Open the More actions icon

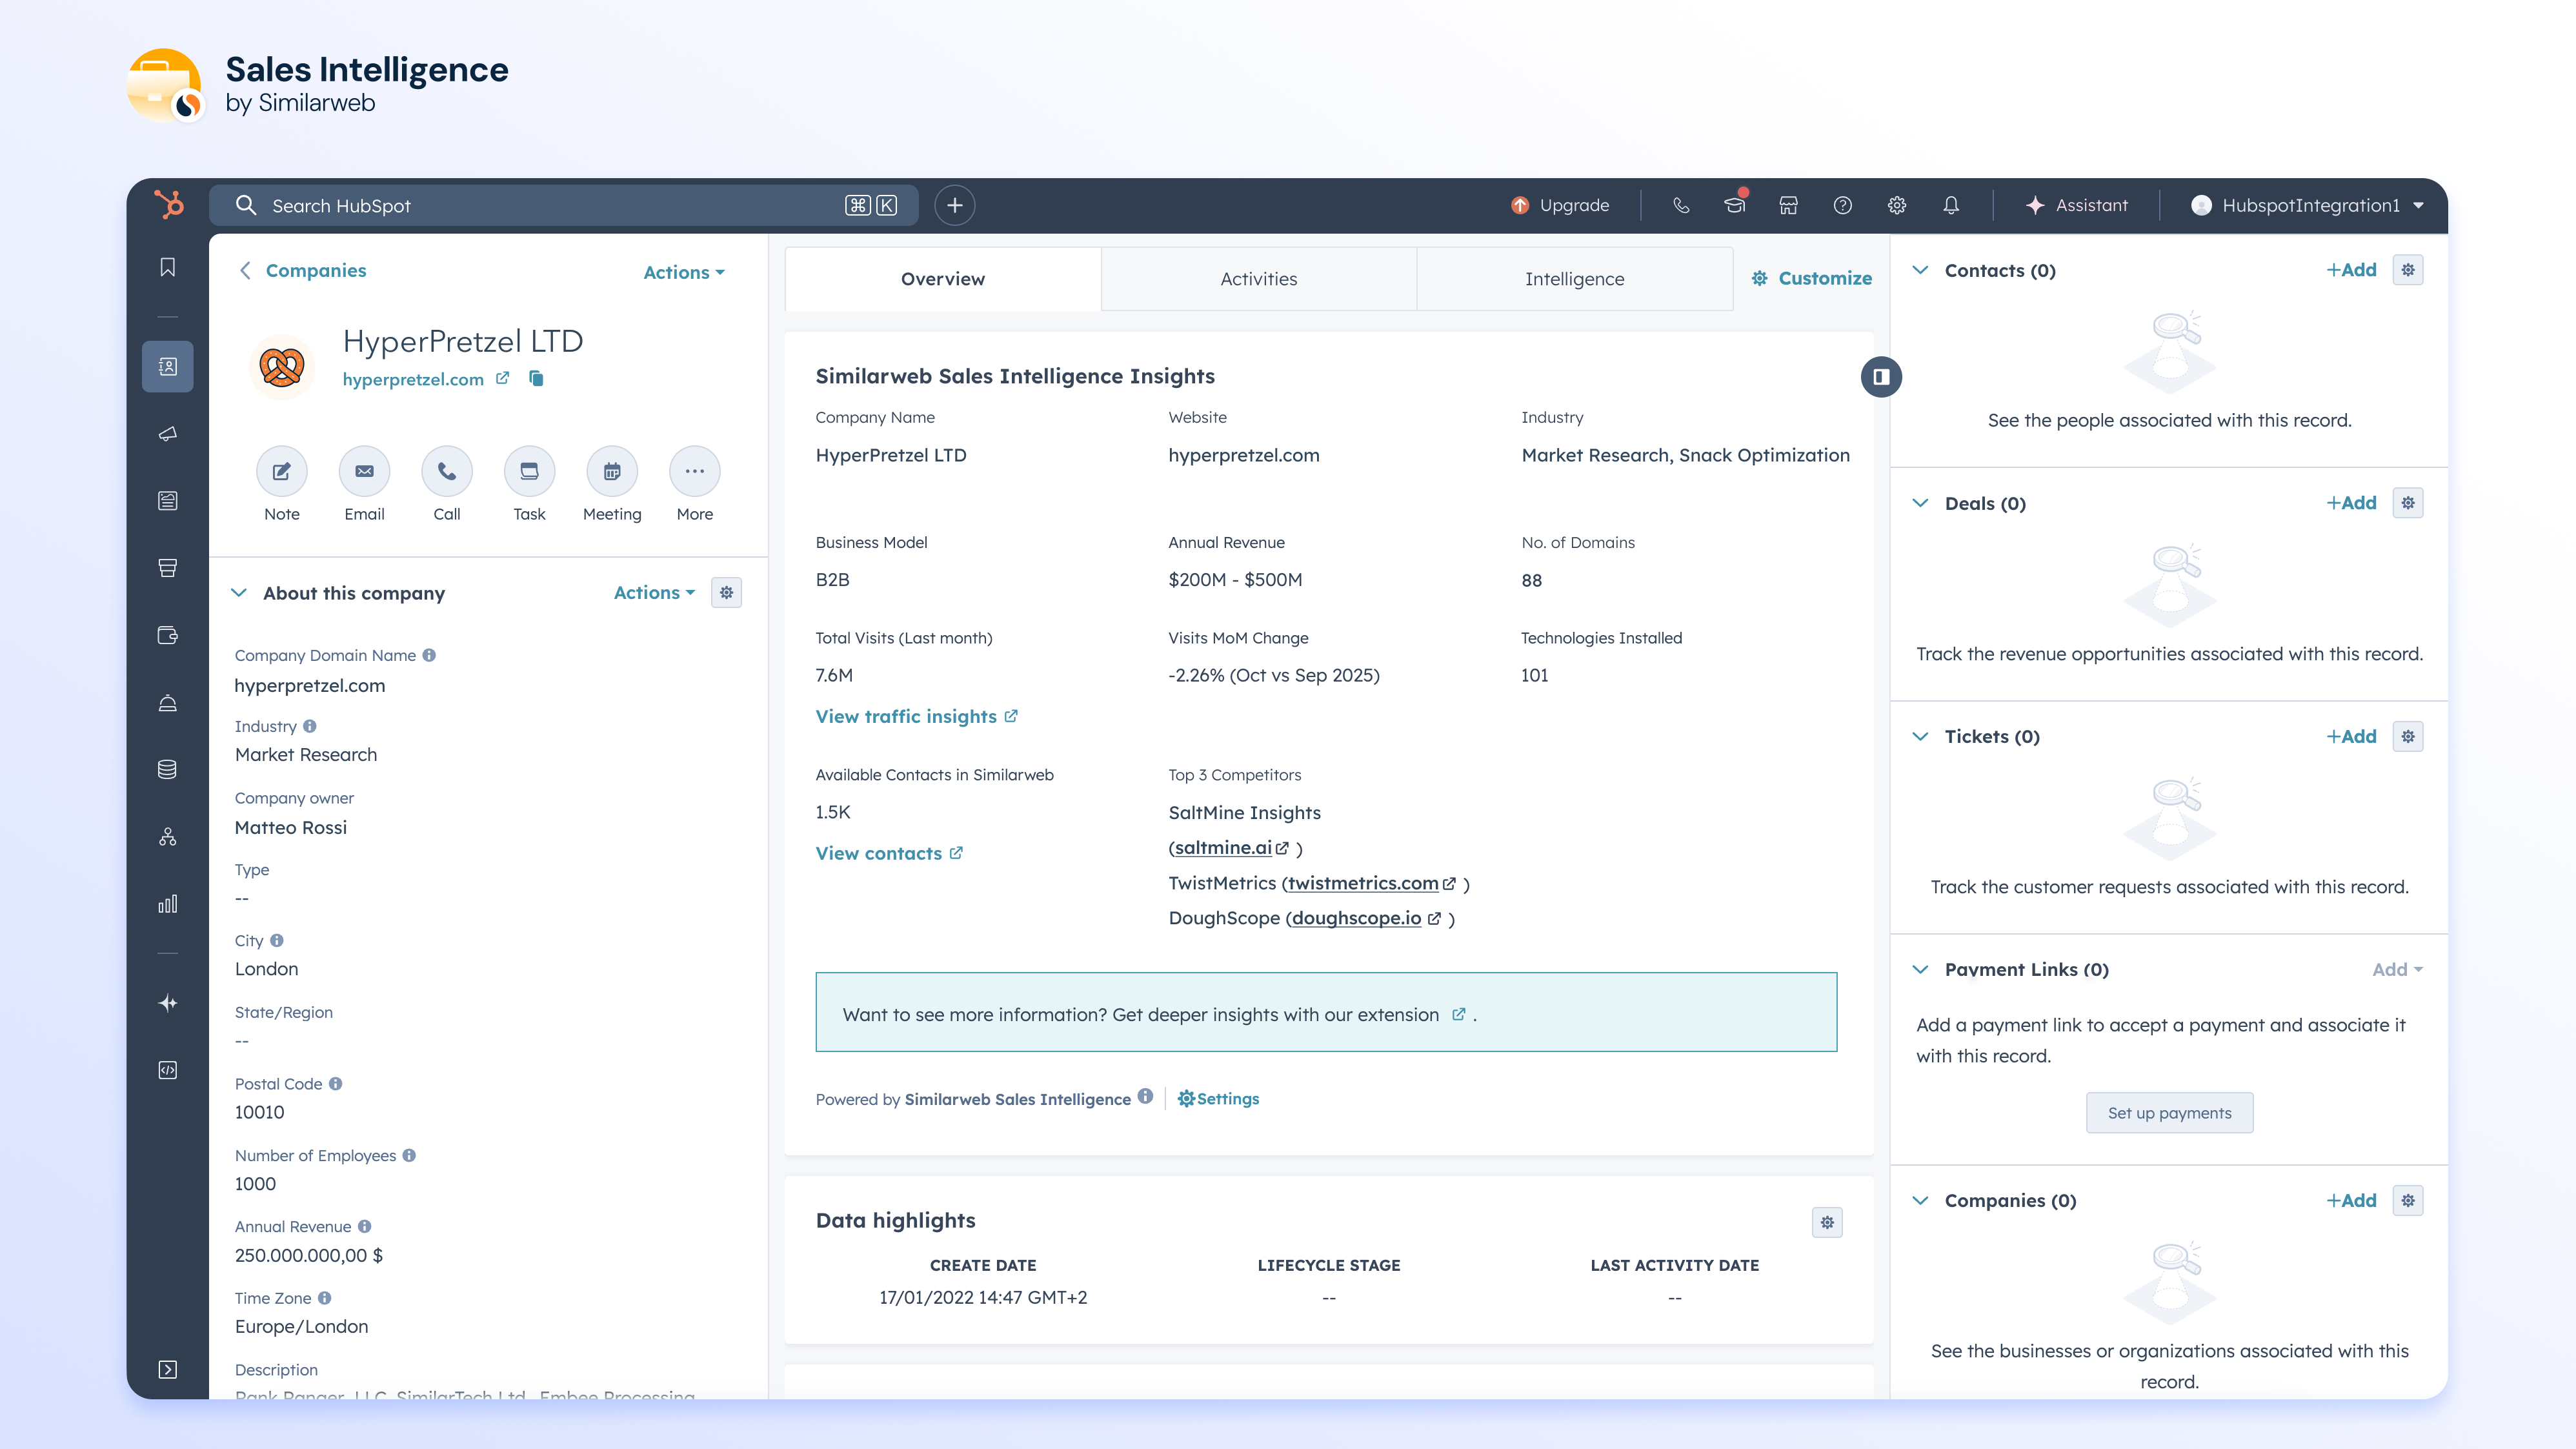(694, 471)
